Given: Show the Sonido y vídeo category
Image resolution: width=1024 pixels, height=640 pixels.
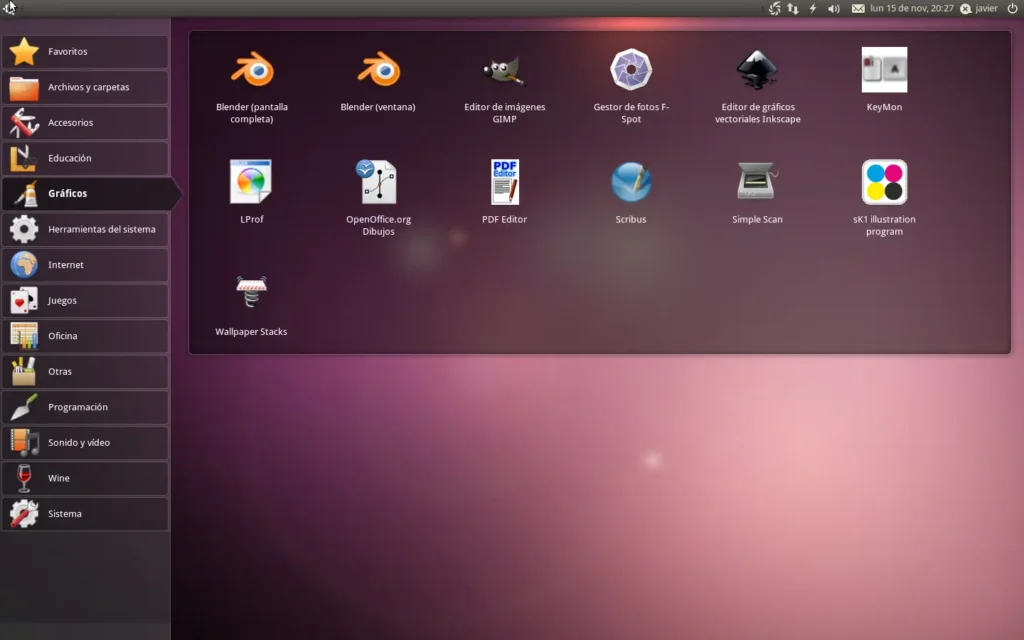Looking at the screenshot, I should pyautogui.click(x=85, y=443).
